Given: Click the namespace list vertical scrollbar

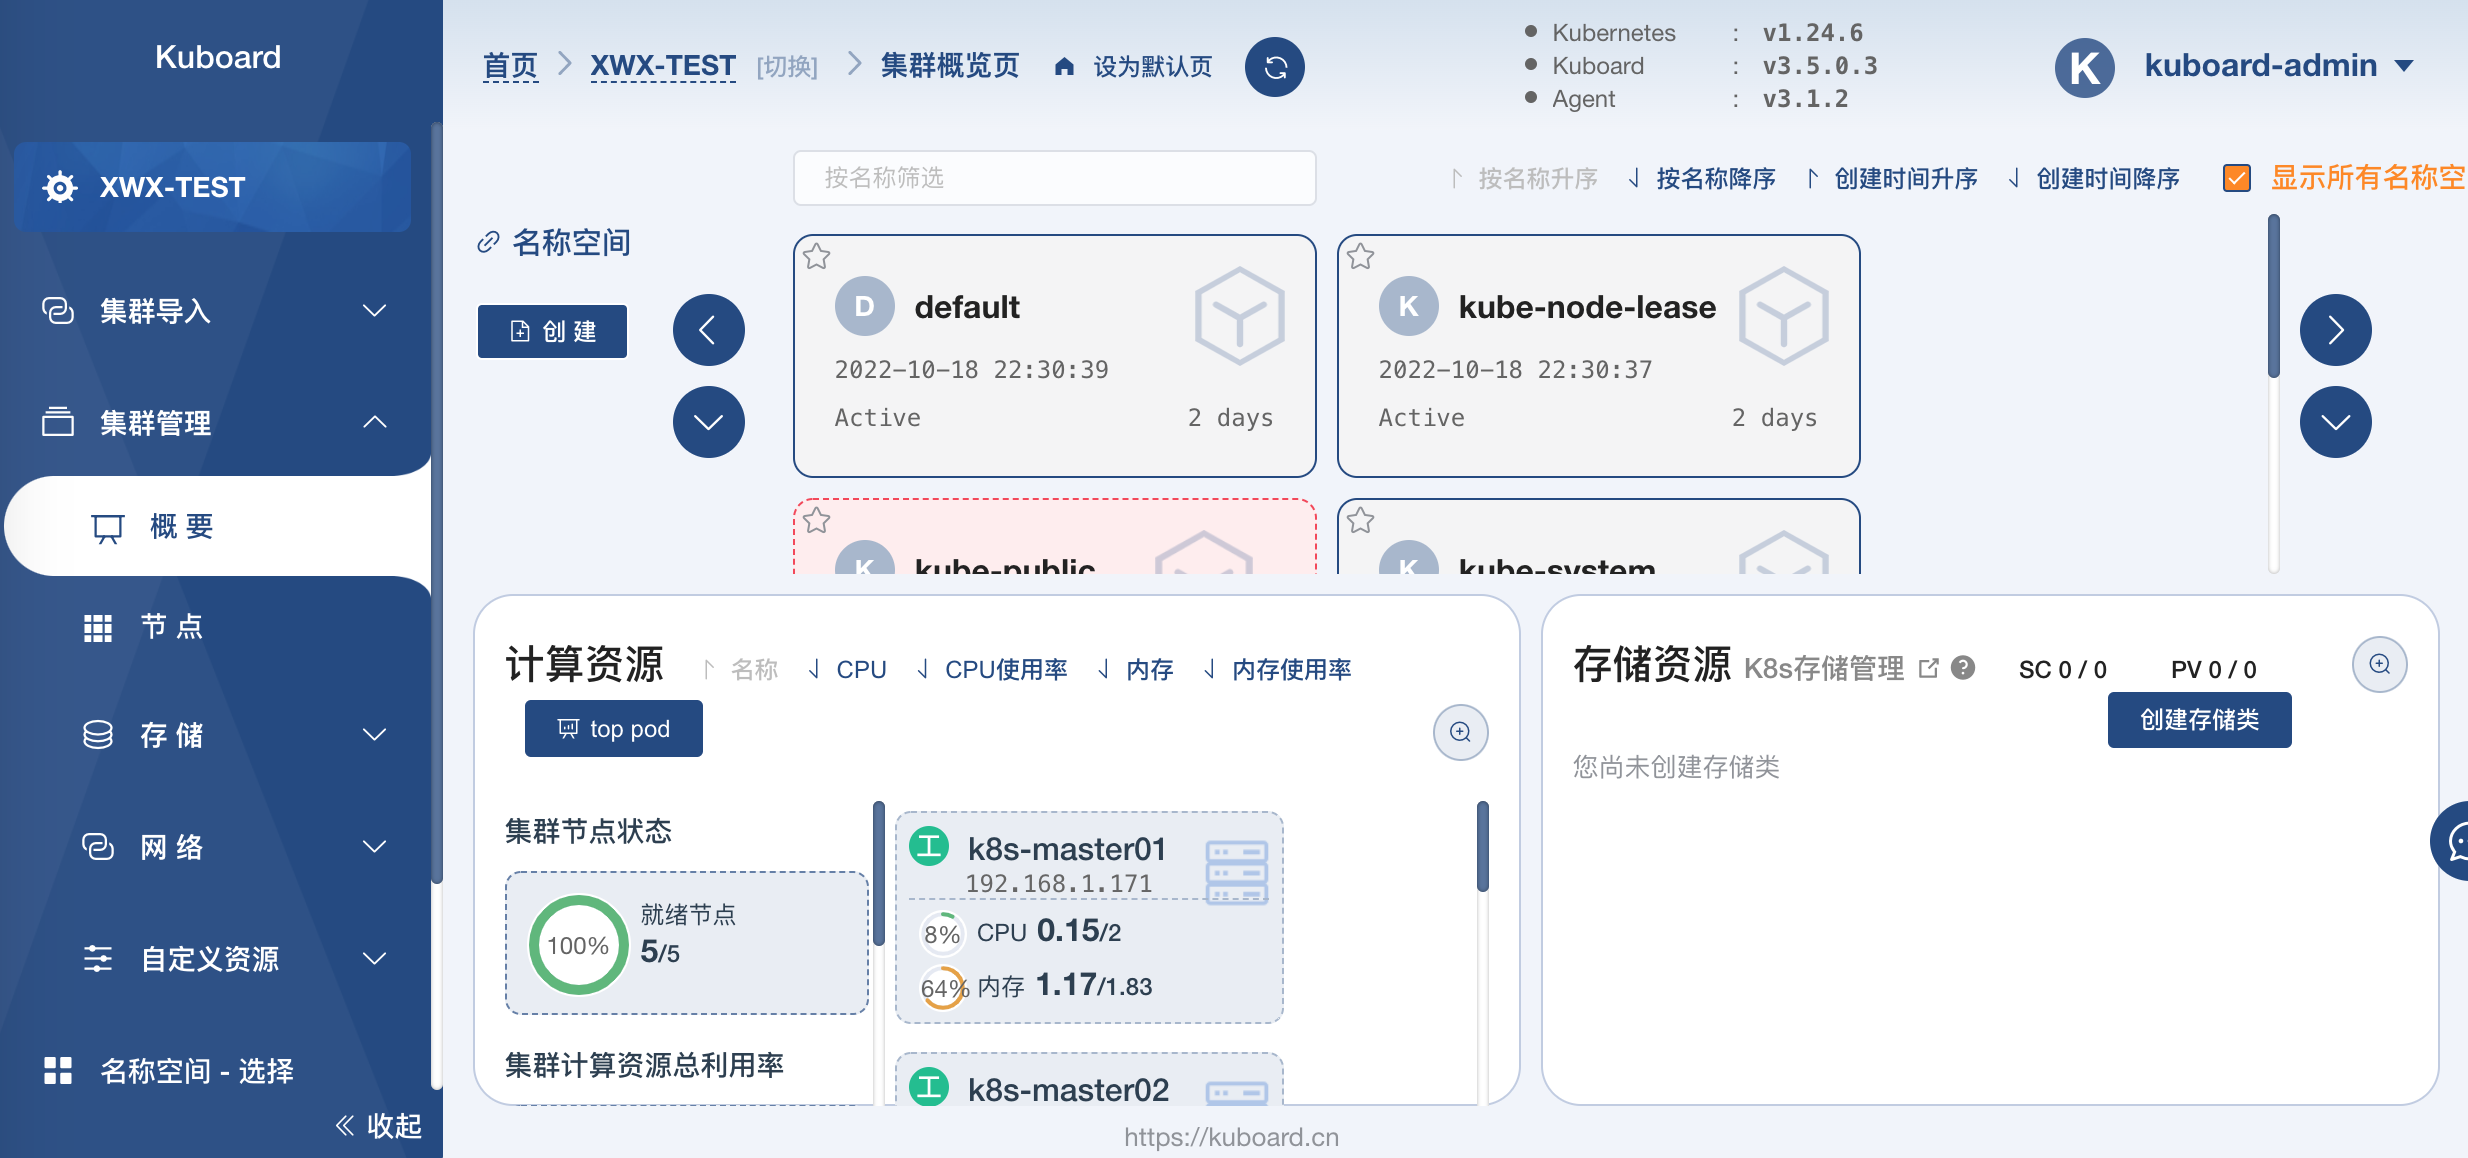Looking at the screenshot, I should 2273,297.
